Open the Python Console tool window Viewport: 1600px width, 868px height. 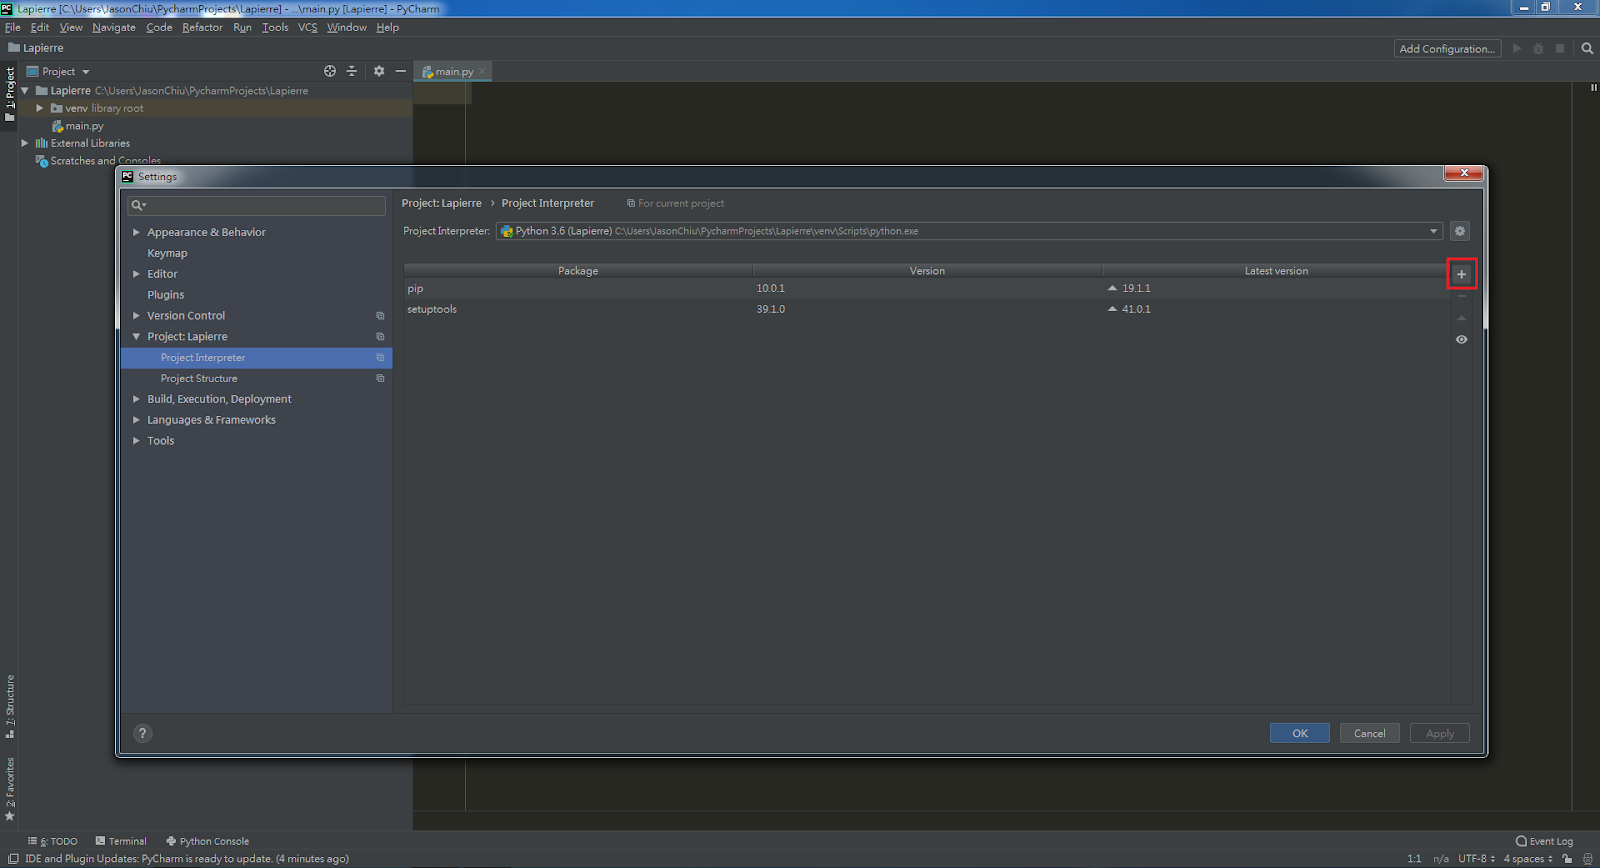tap(207, 841)
